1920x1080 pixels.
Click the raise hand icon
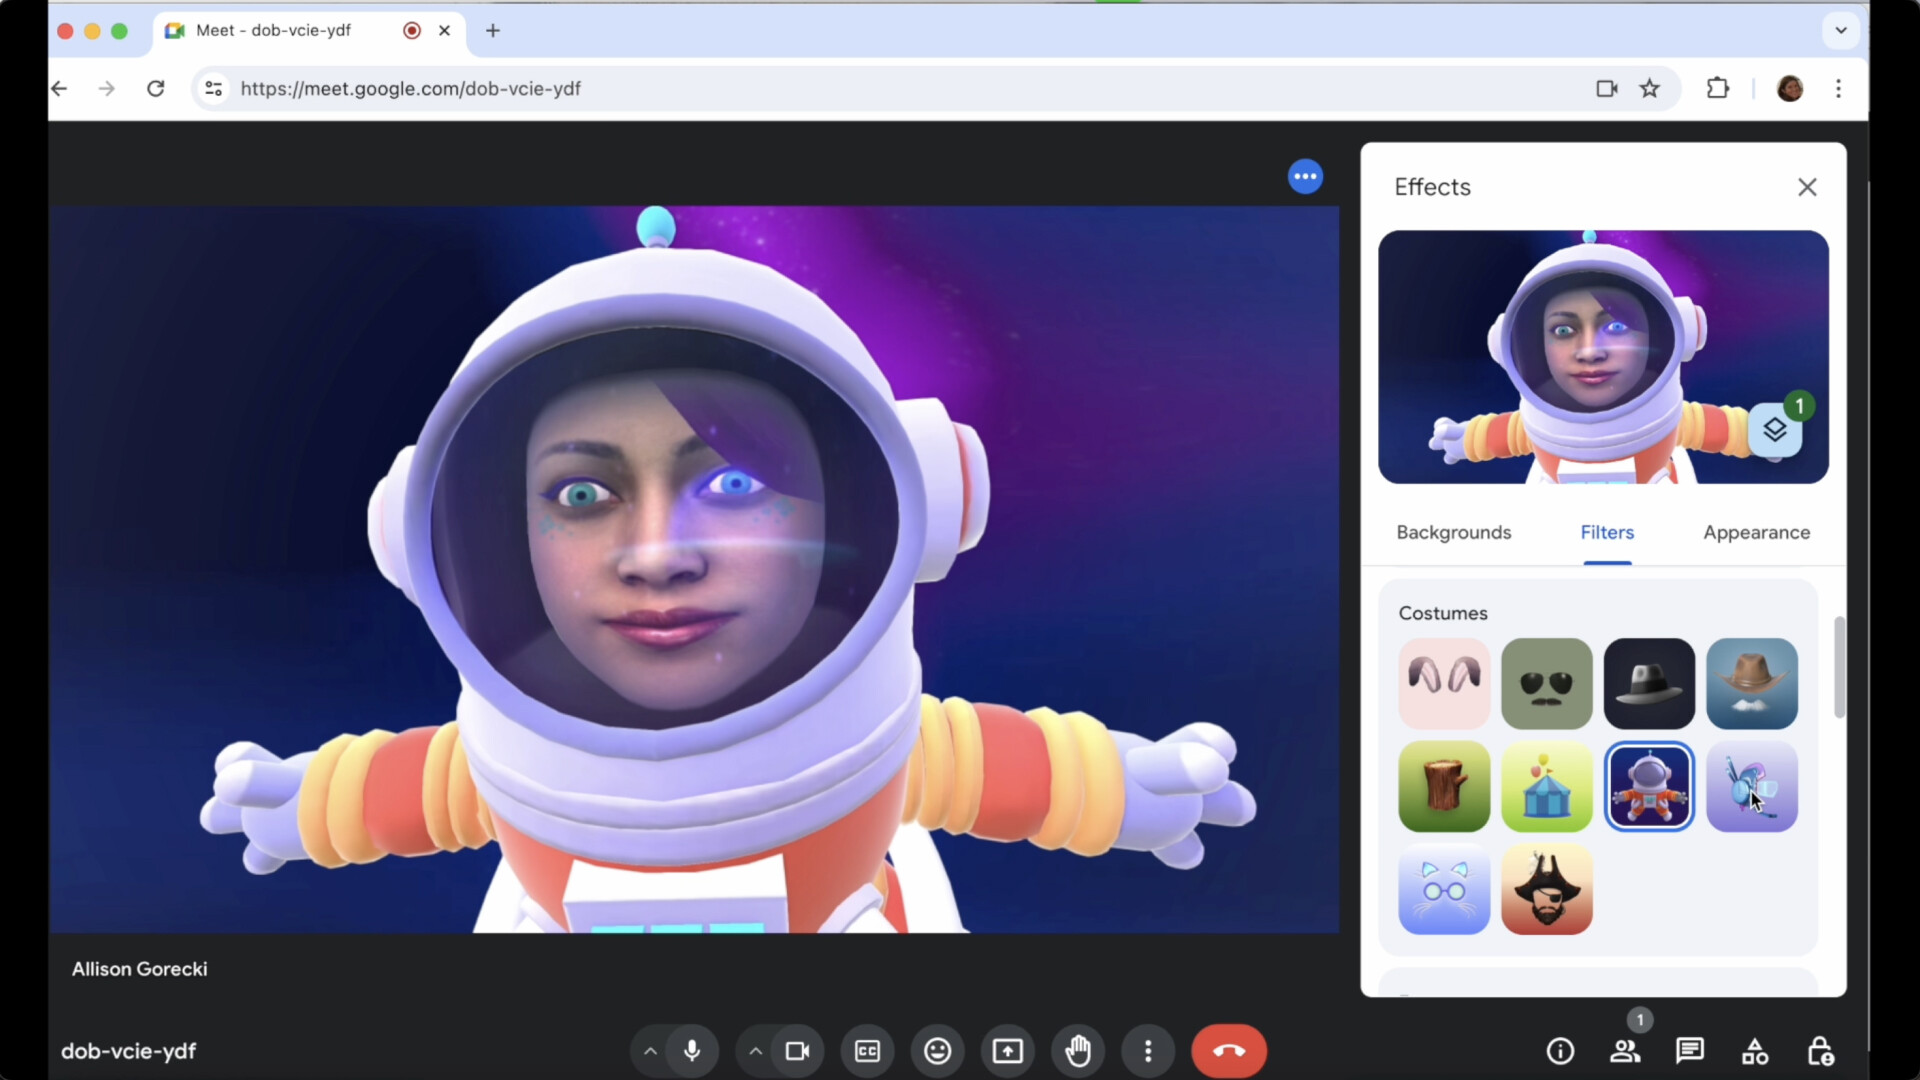point(1078,1051)
